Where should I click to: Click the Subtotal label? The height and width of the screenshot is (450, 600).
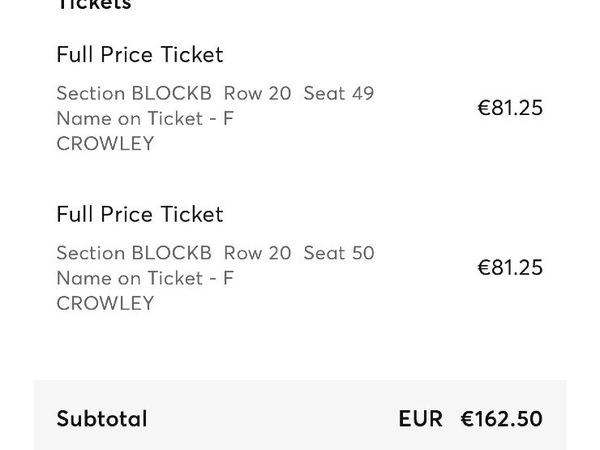click(x=102, y=419)
